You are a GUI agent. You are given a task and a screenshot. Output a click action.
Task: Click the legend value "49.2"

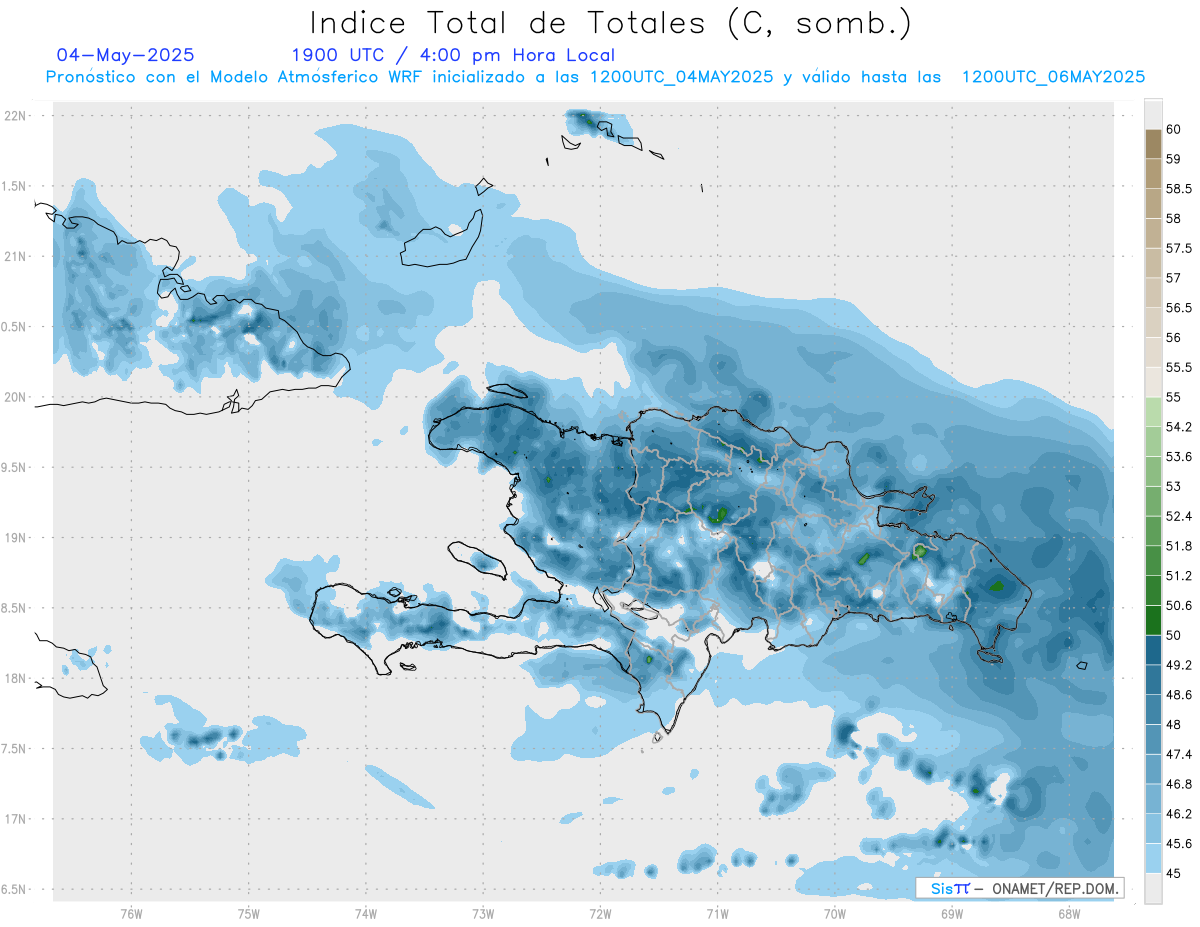coord(1179,665)
